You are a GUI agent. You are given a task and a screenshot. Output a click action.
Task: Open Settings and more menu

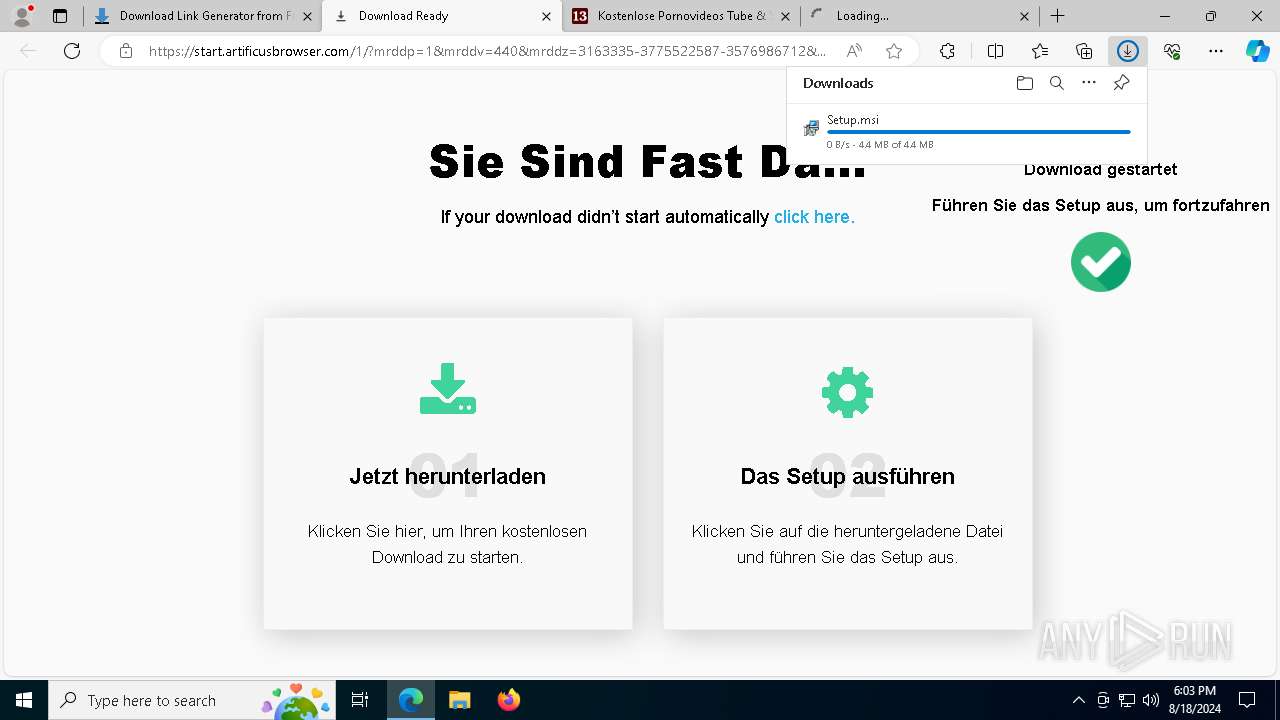(1216, 51)
